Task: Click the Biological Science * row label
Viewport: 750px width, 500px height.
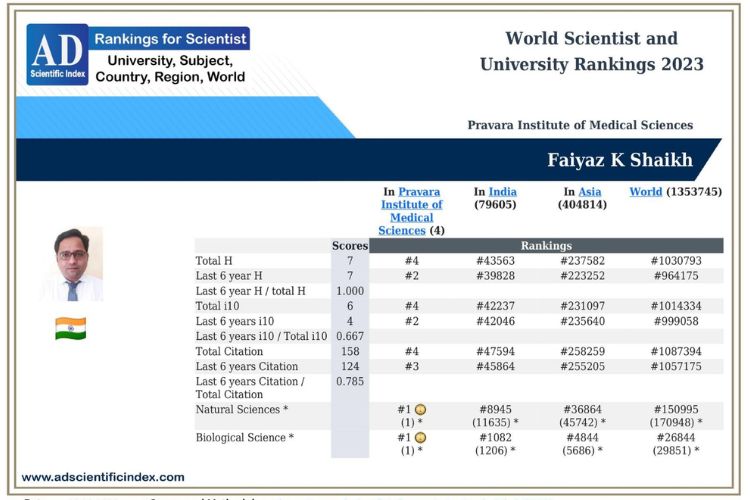Action: point(244,437)
